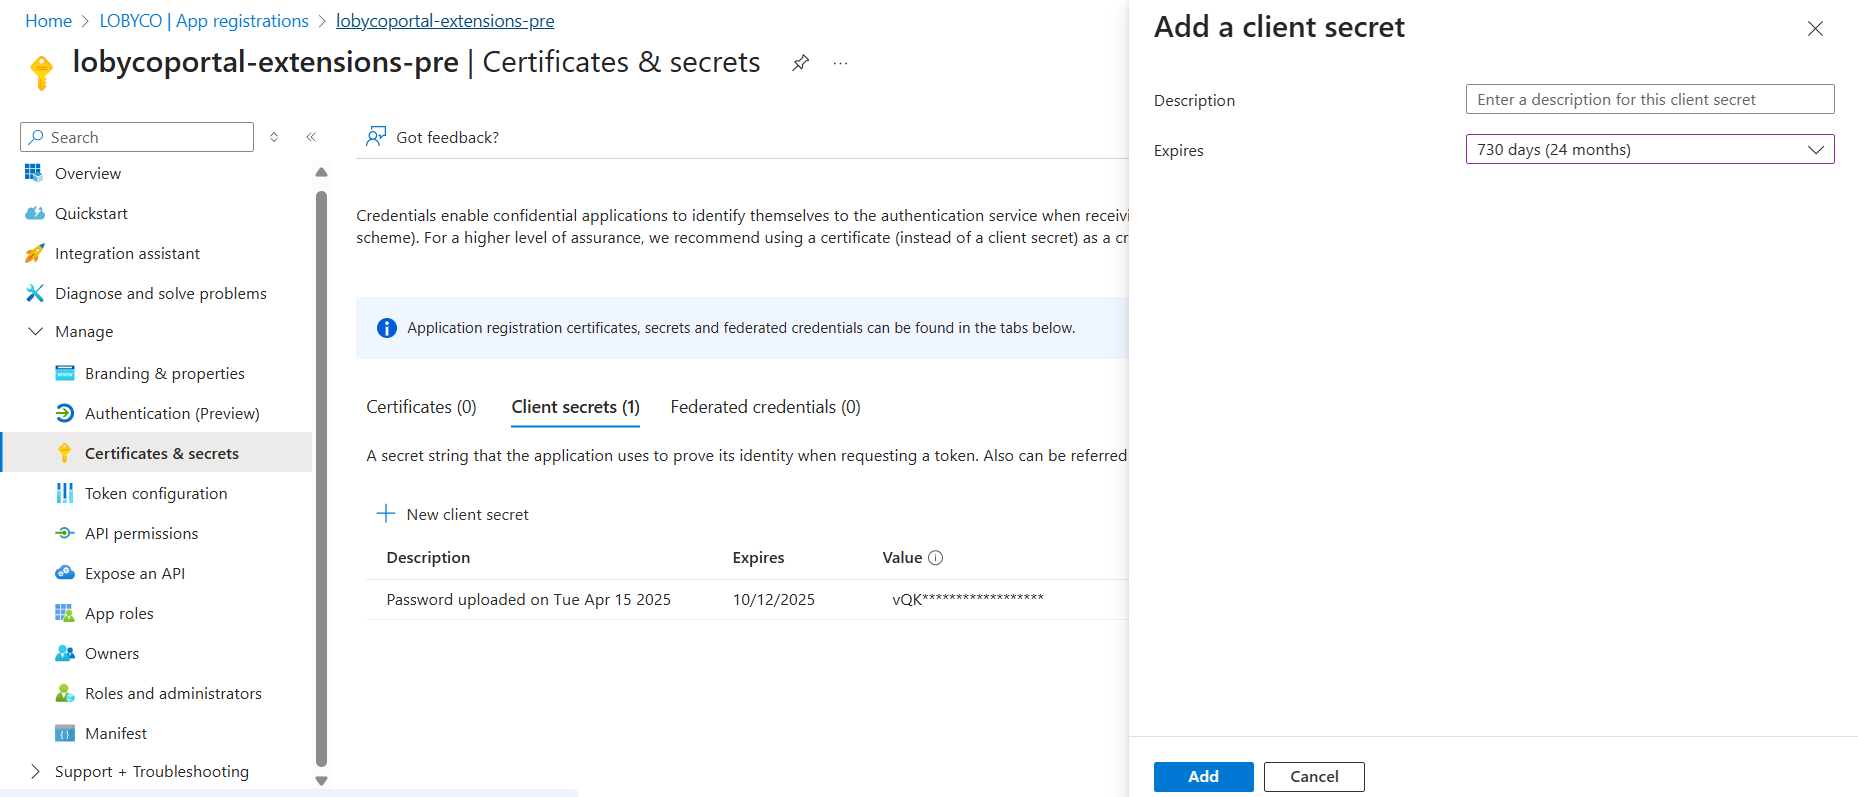
Task: Click the plus icon for New client secret
Action: tap(386, 514)
